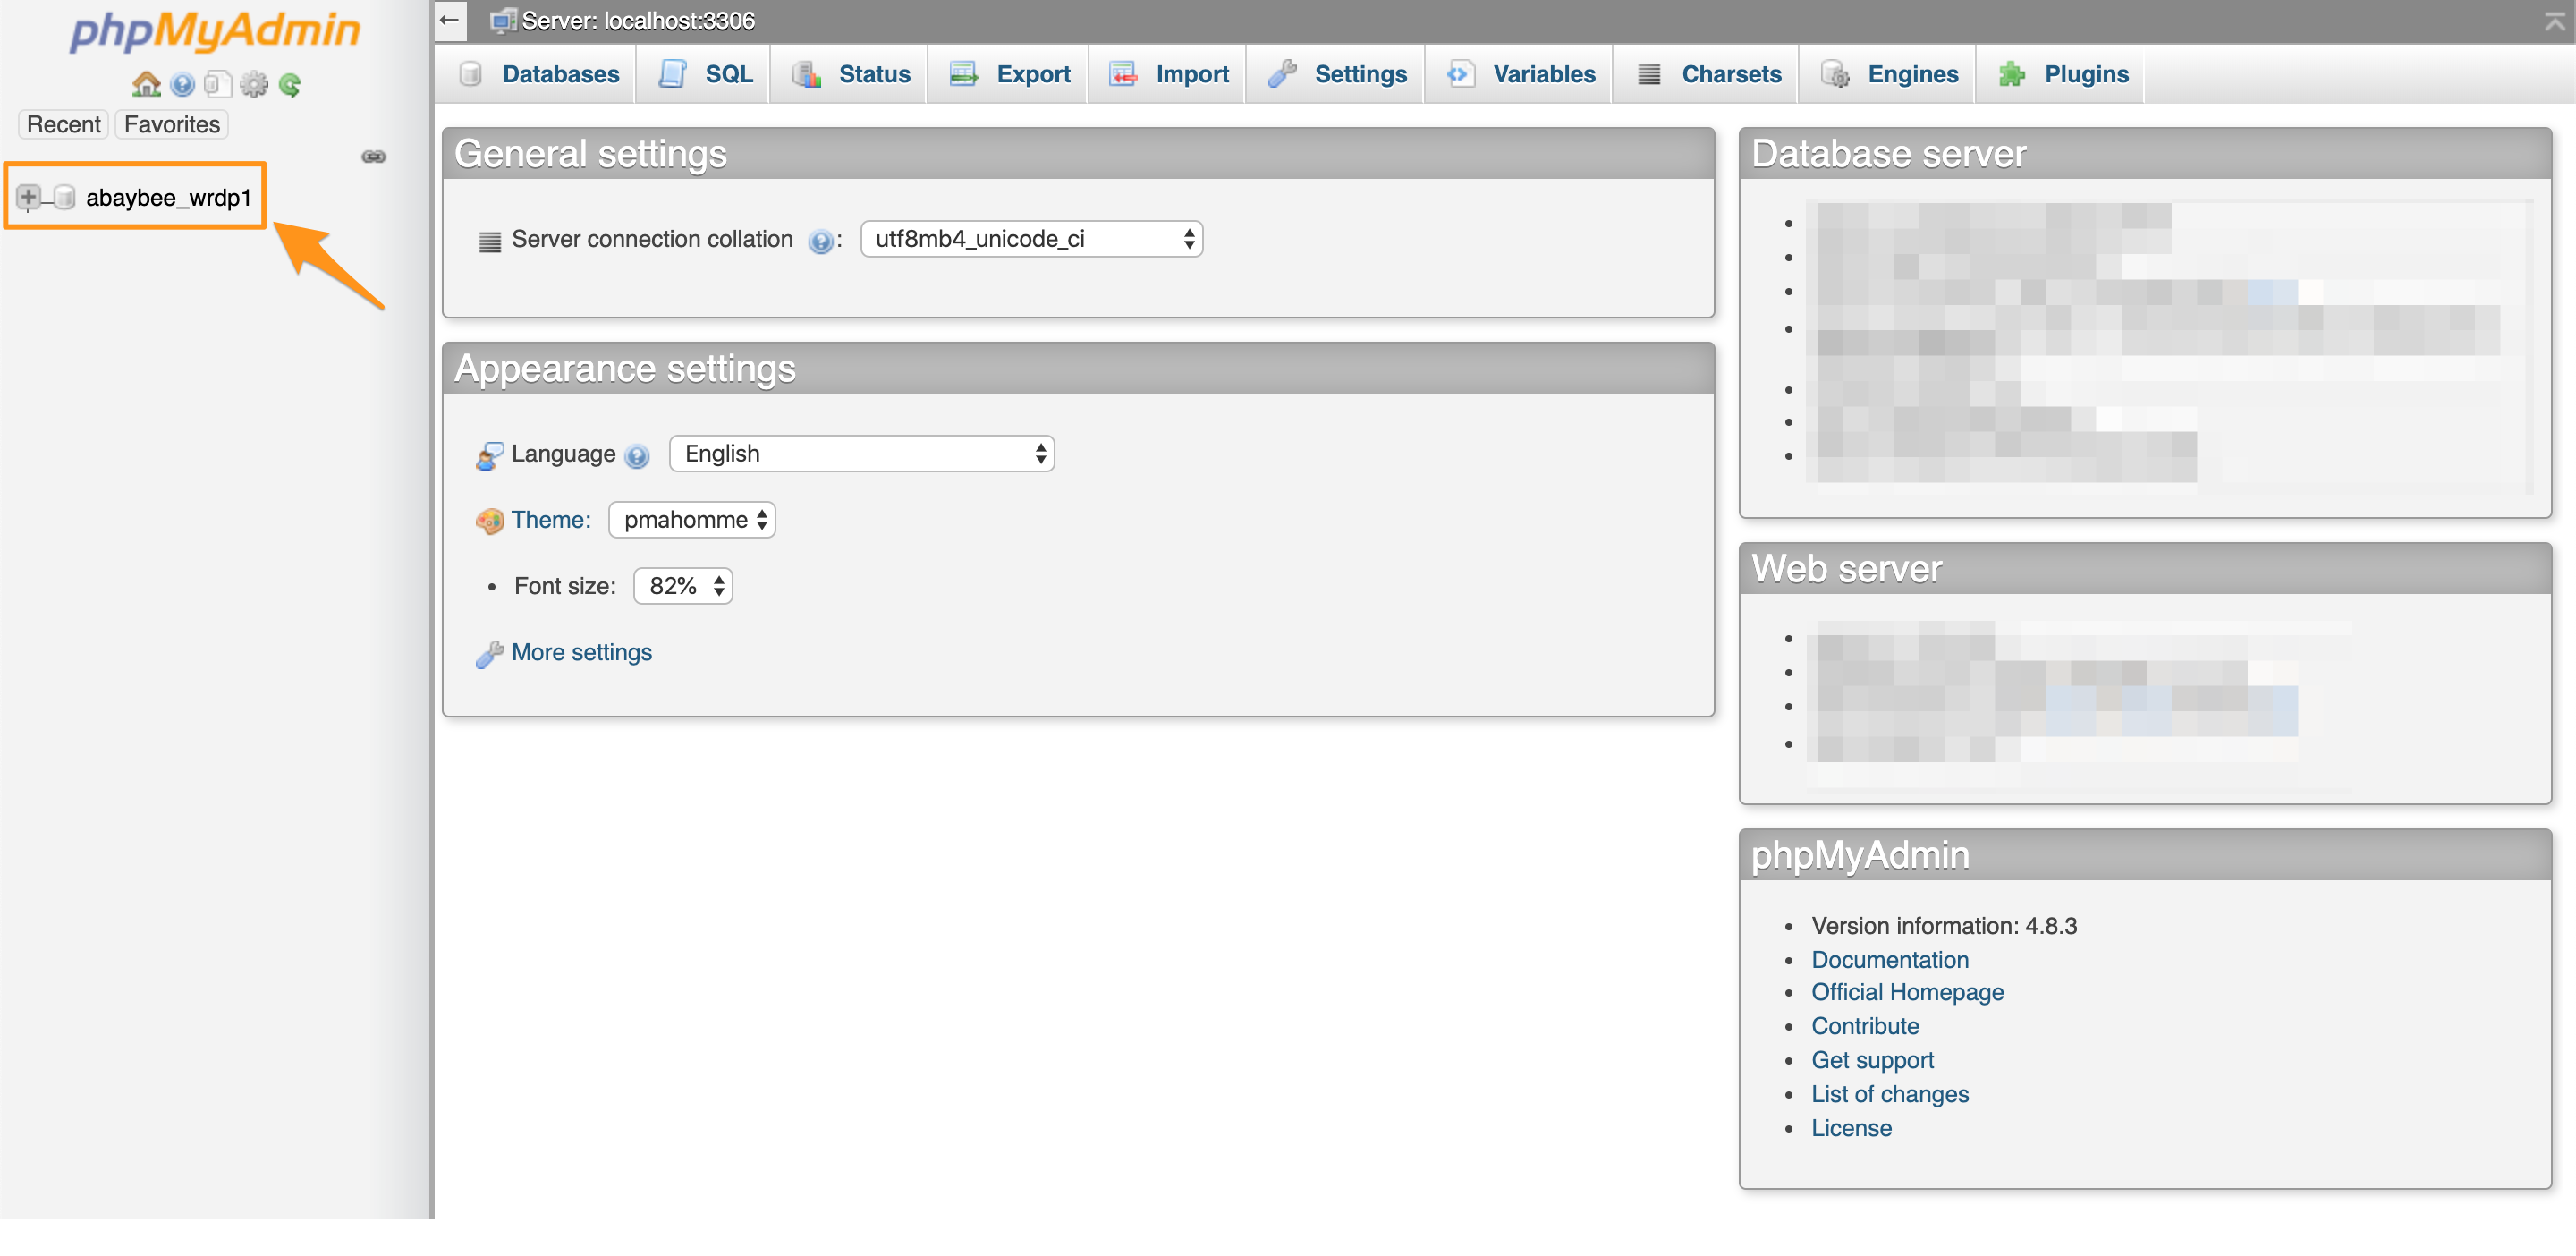The height and width of the screenshot is (1256, 2576).
Task: Click the back arrow button beside Server
Action: (450, 20)
